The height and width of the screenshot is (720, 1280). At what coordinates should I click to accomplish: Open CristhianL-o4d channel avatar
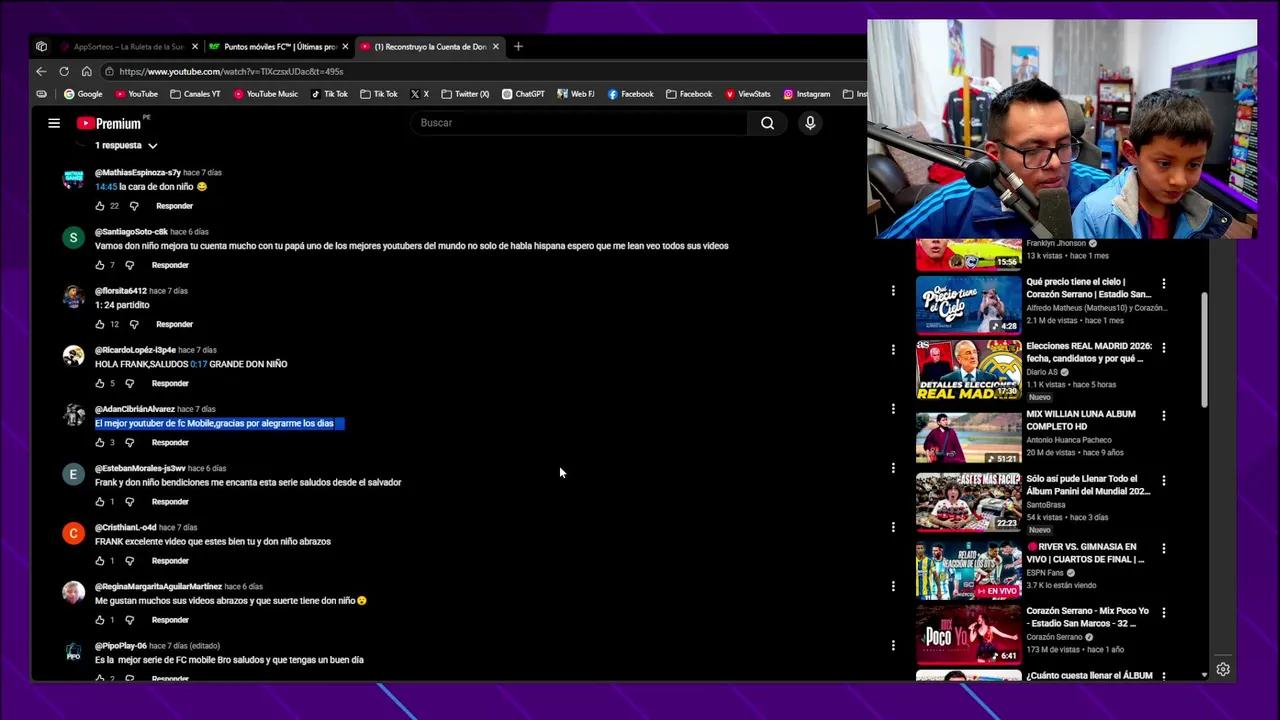pyautogui.click(x=73, y=533)
